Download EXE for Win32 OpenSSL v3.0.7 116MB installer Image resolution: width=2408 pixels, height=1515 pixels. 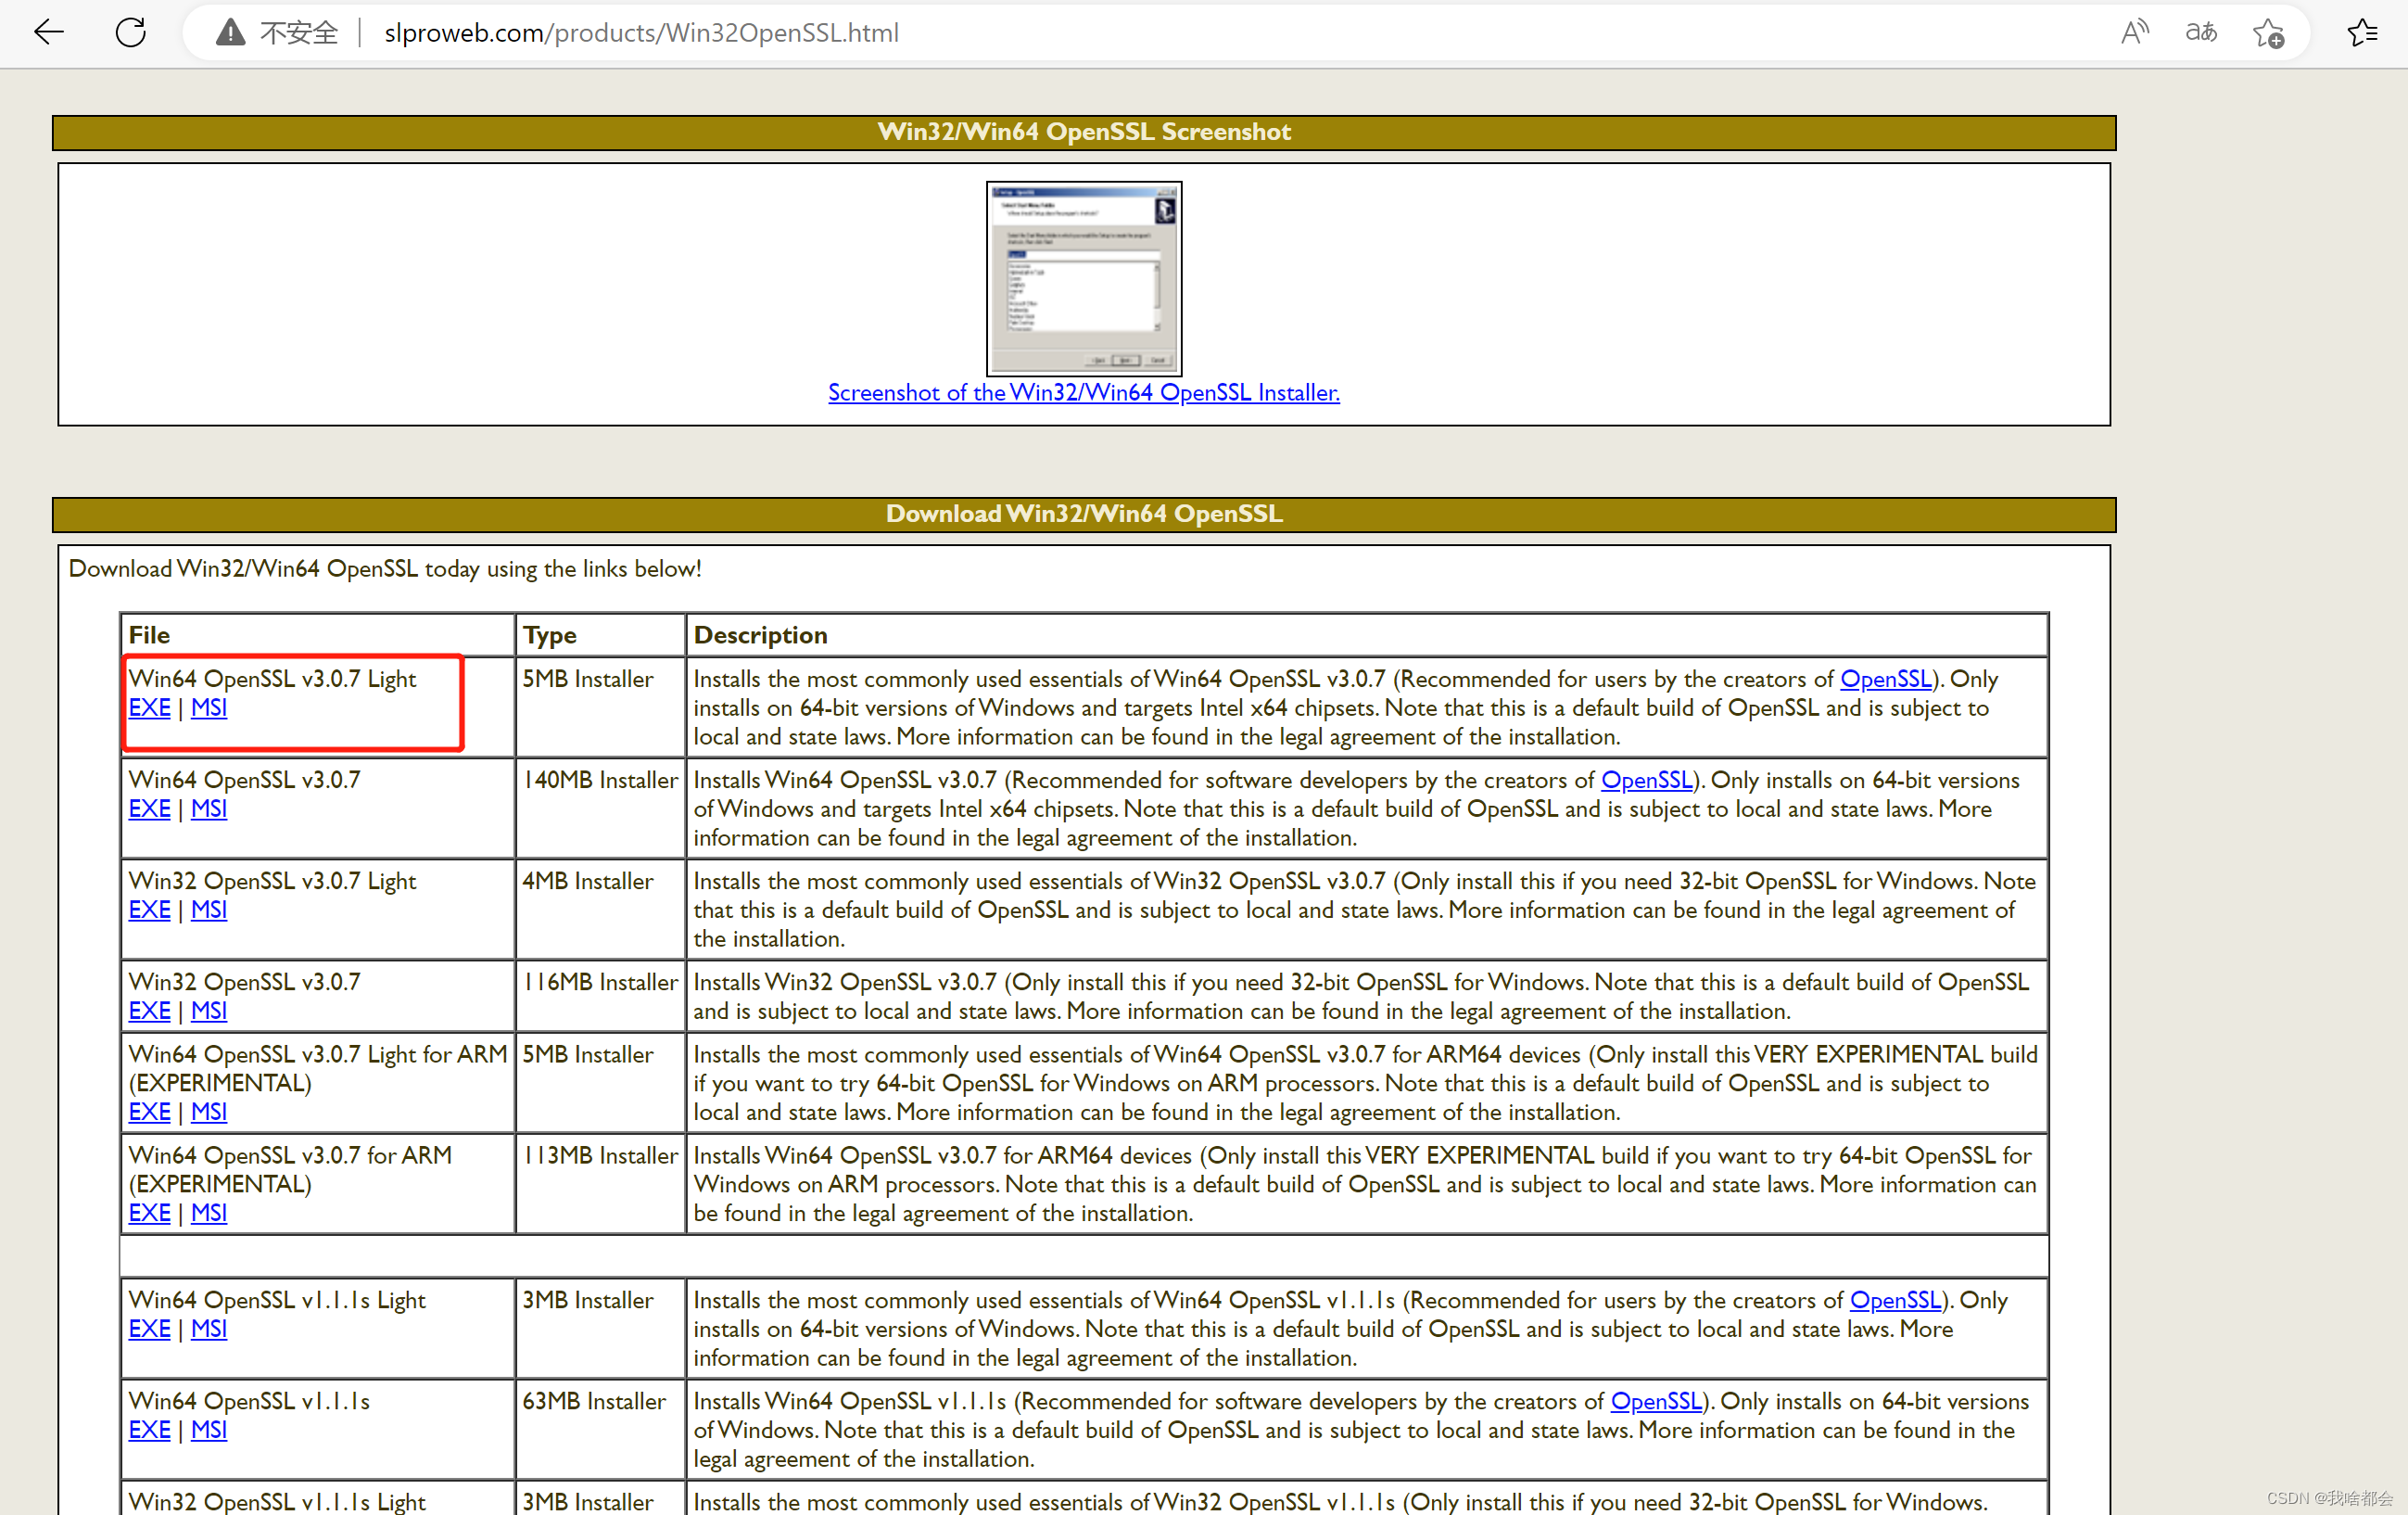(x=149, y=1010)
